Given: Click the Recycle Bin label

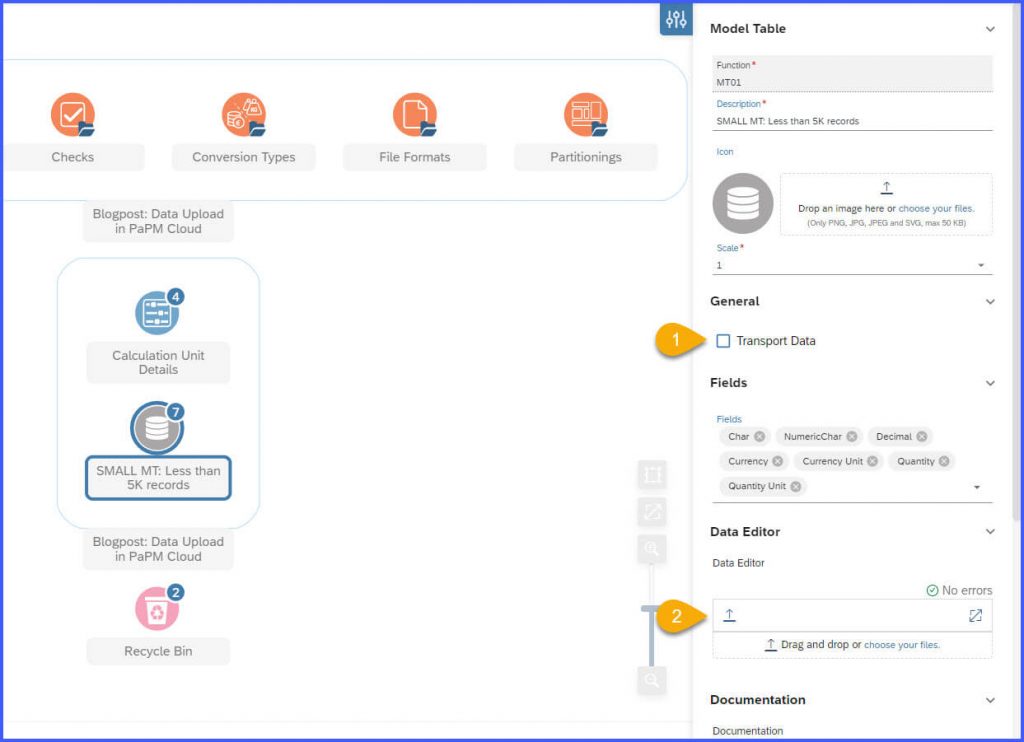Looking at the screenshot, I should tap(158, 651).
